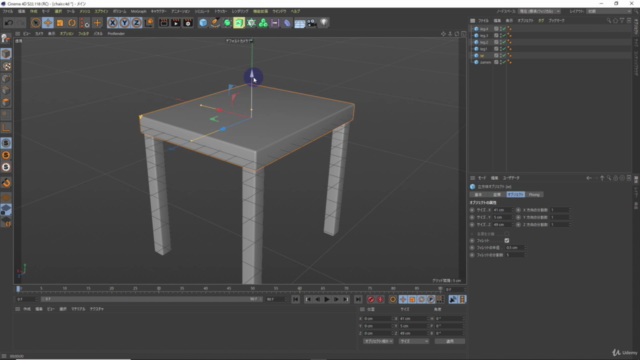This screenshot has height=360, width=640.
Task: Click the highlighted yellow-green toolbar icon
Action: [x=239, y=23]
